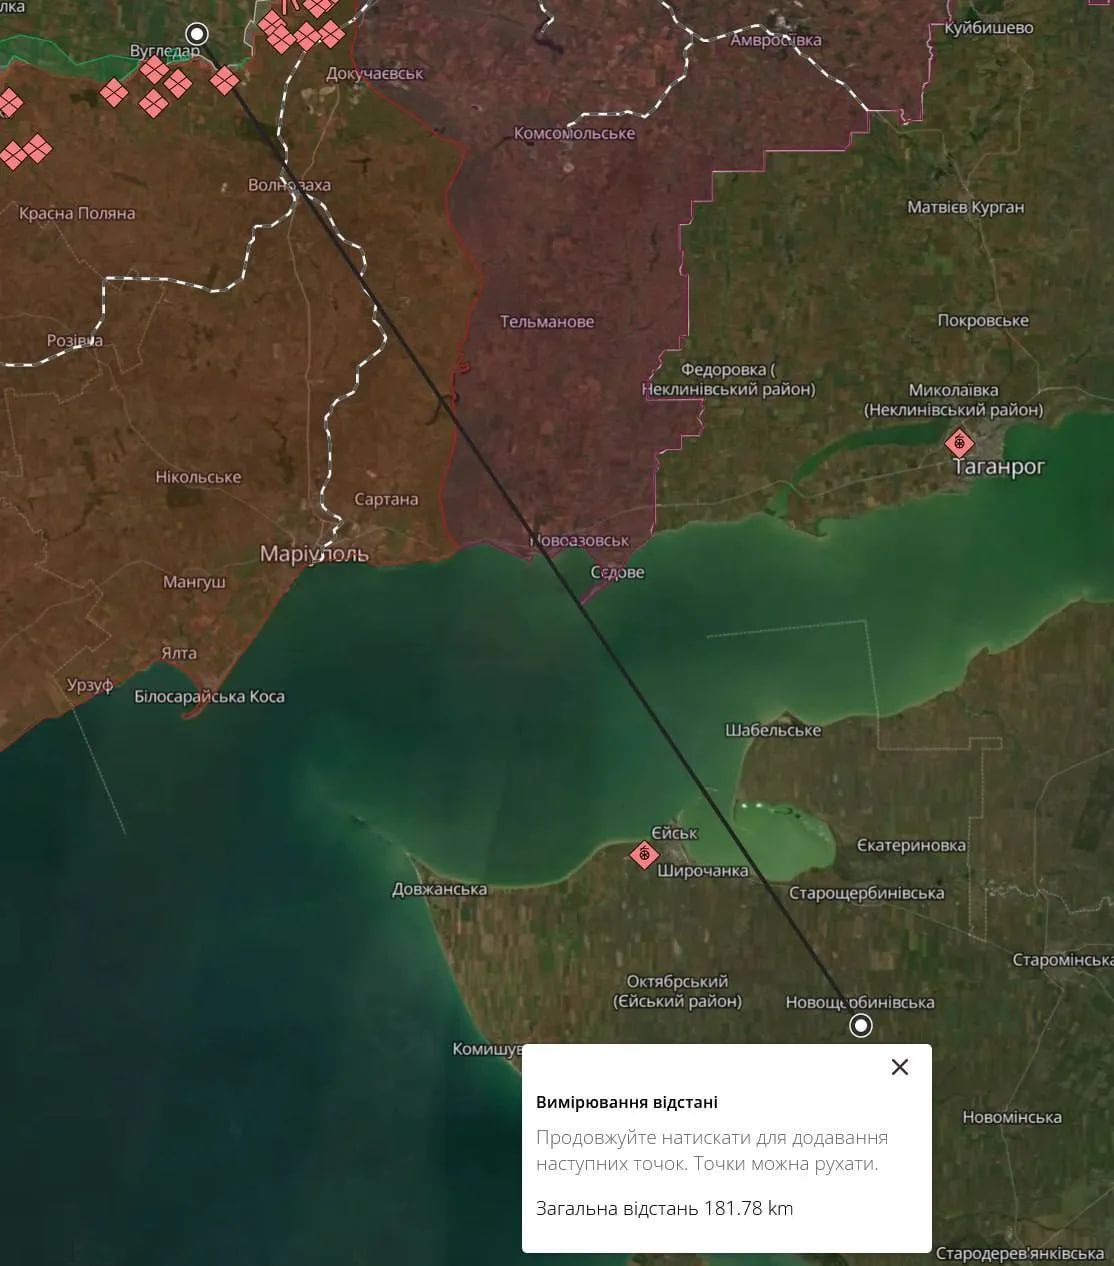Click the measurement start point near Вугледар
This screenshot has height=1266, width=1114.
(197, 34)
